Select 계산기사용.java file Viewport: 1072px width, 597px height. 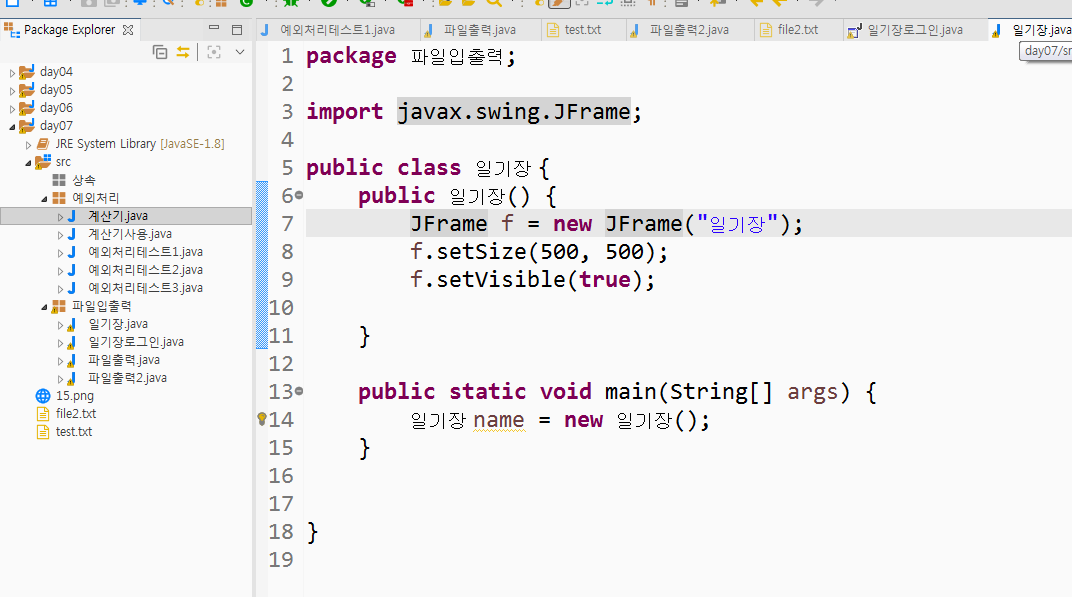pyautogui.click(x=130, y=234)
